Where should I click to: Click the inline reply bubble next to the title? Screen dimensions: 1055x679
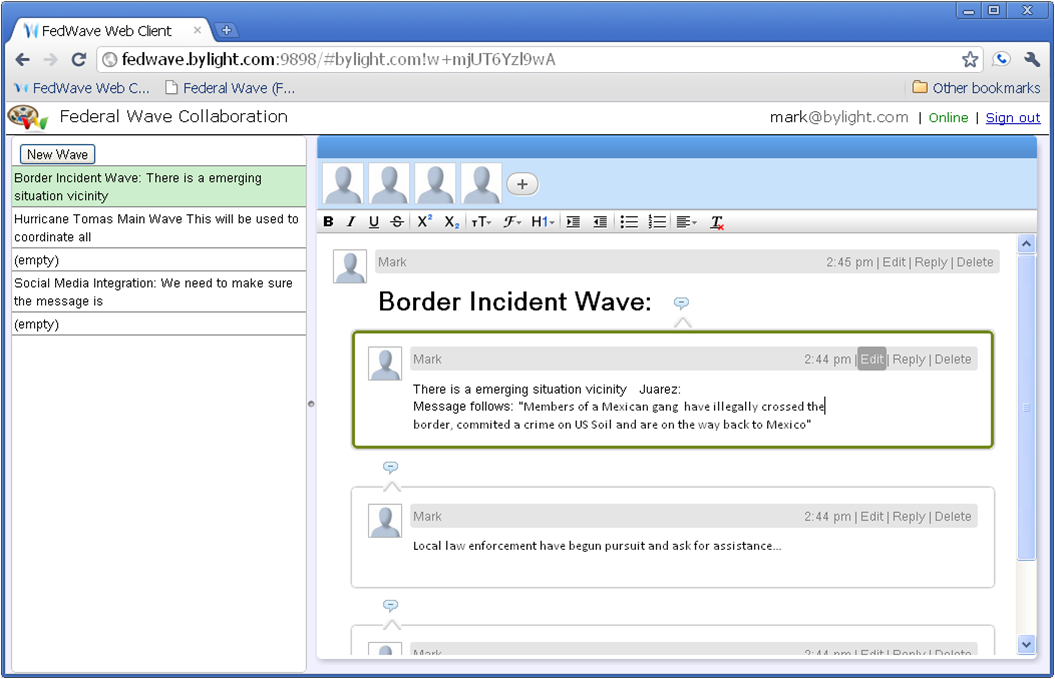pyautogui.click(x=681, y=303)
